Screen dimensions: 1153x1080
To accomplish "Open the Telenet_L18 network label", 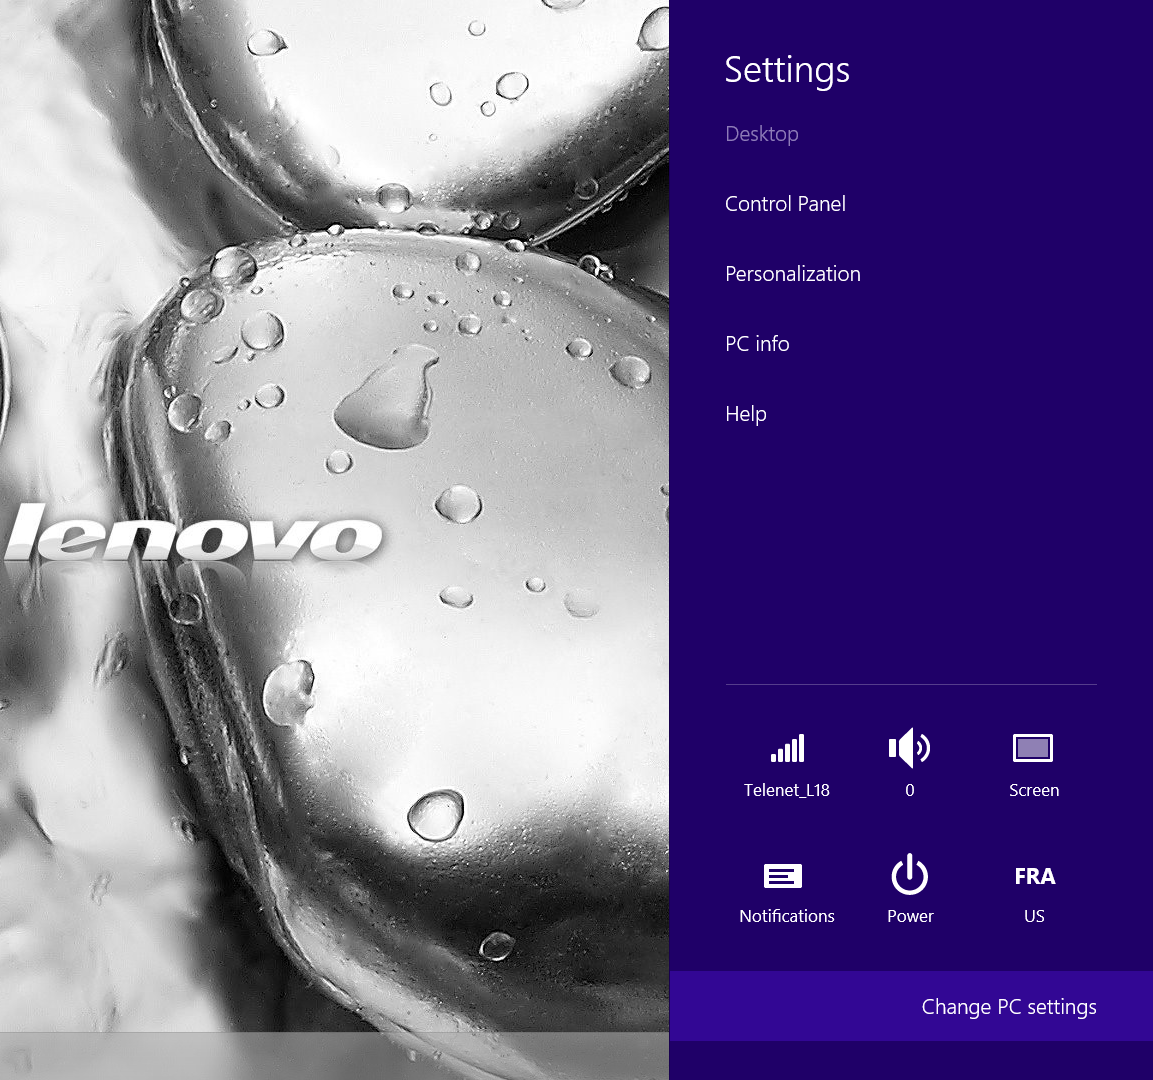I will [x=787, y=790].
